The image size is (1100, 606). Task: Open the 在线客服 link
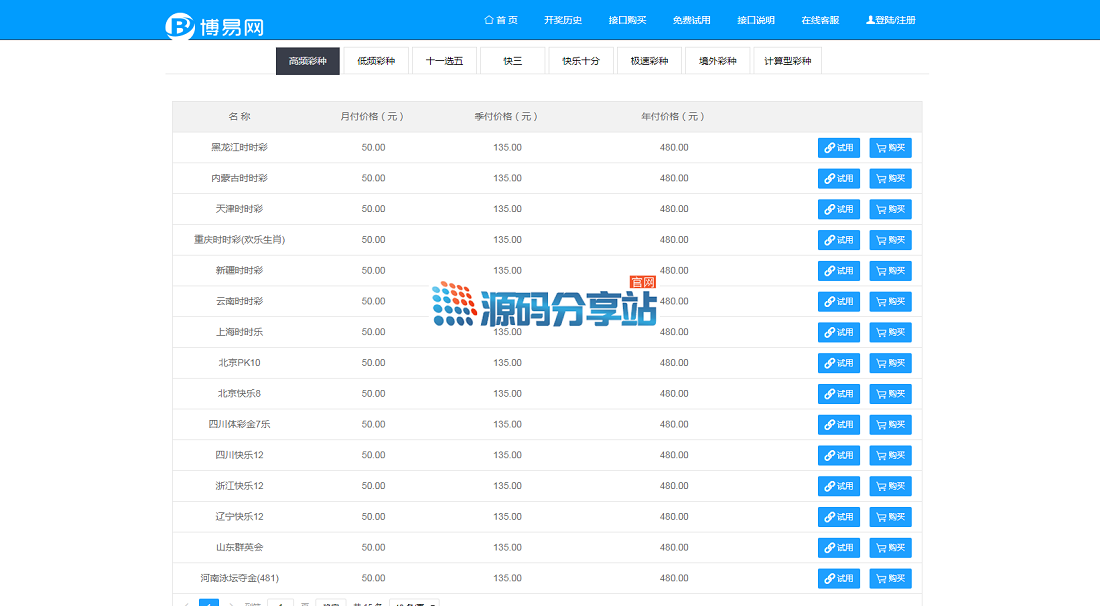point(820,20)
